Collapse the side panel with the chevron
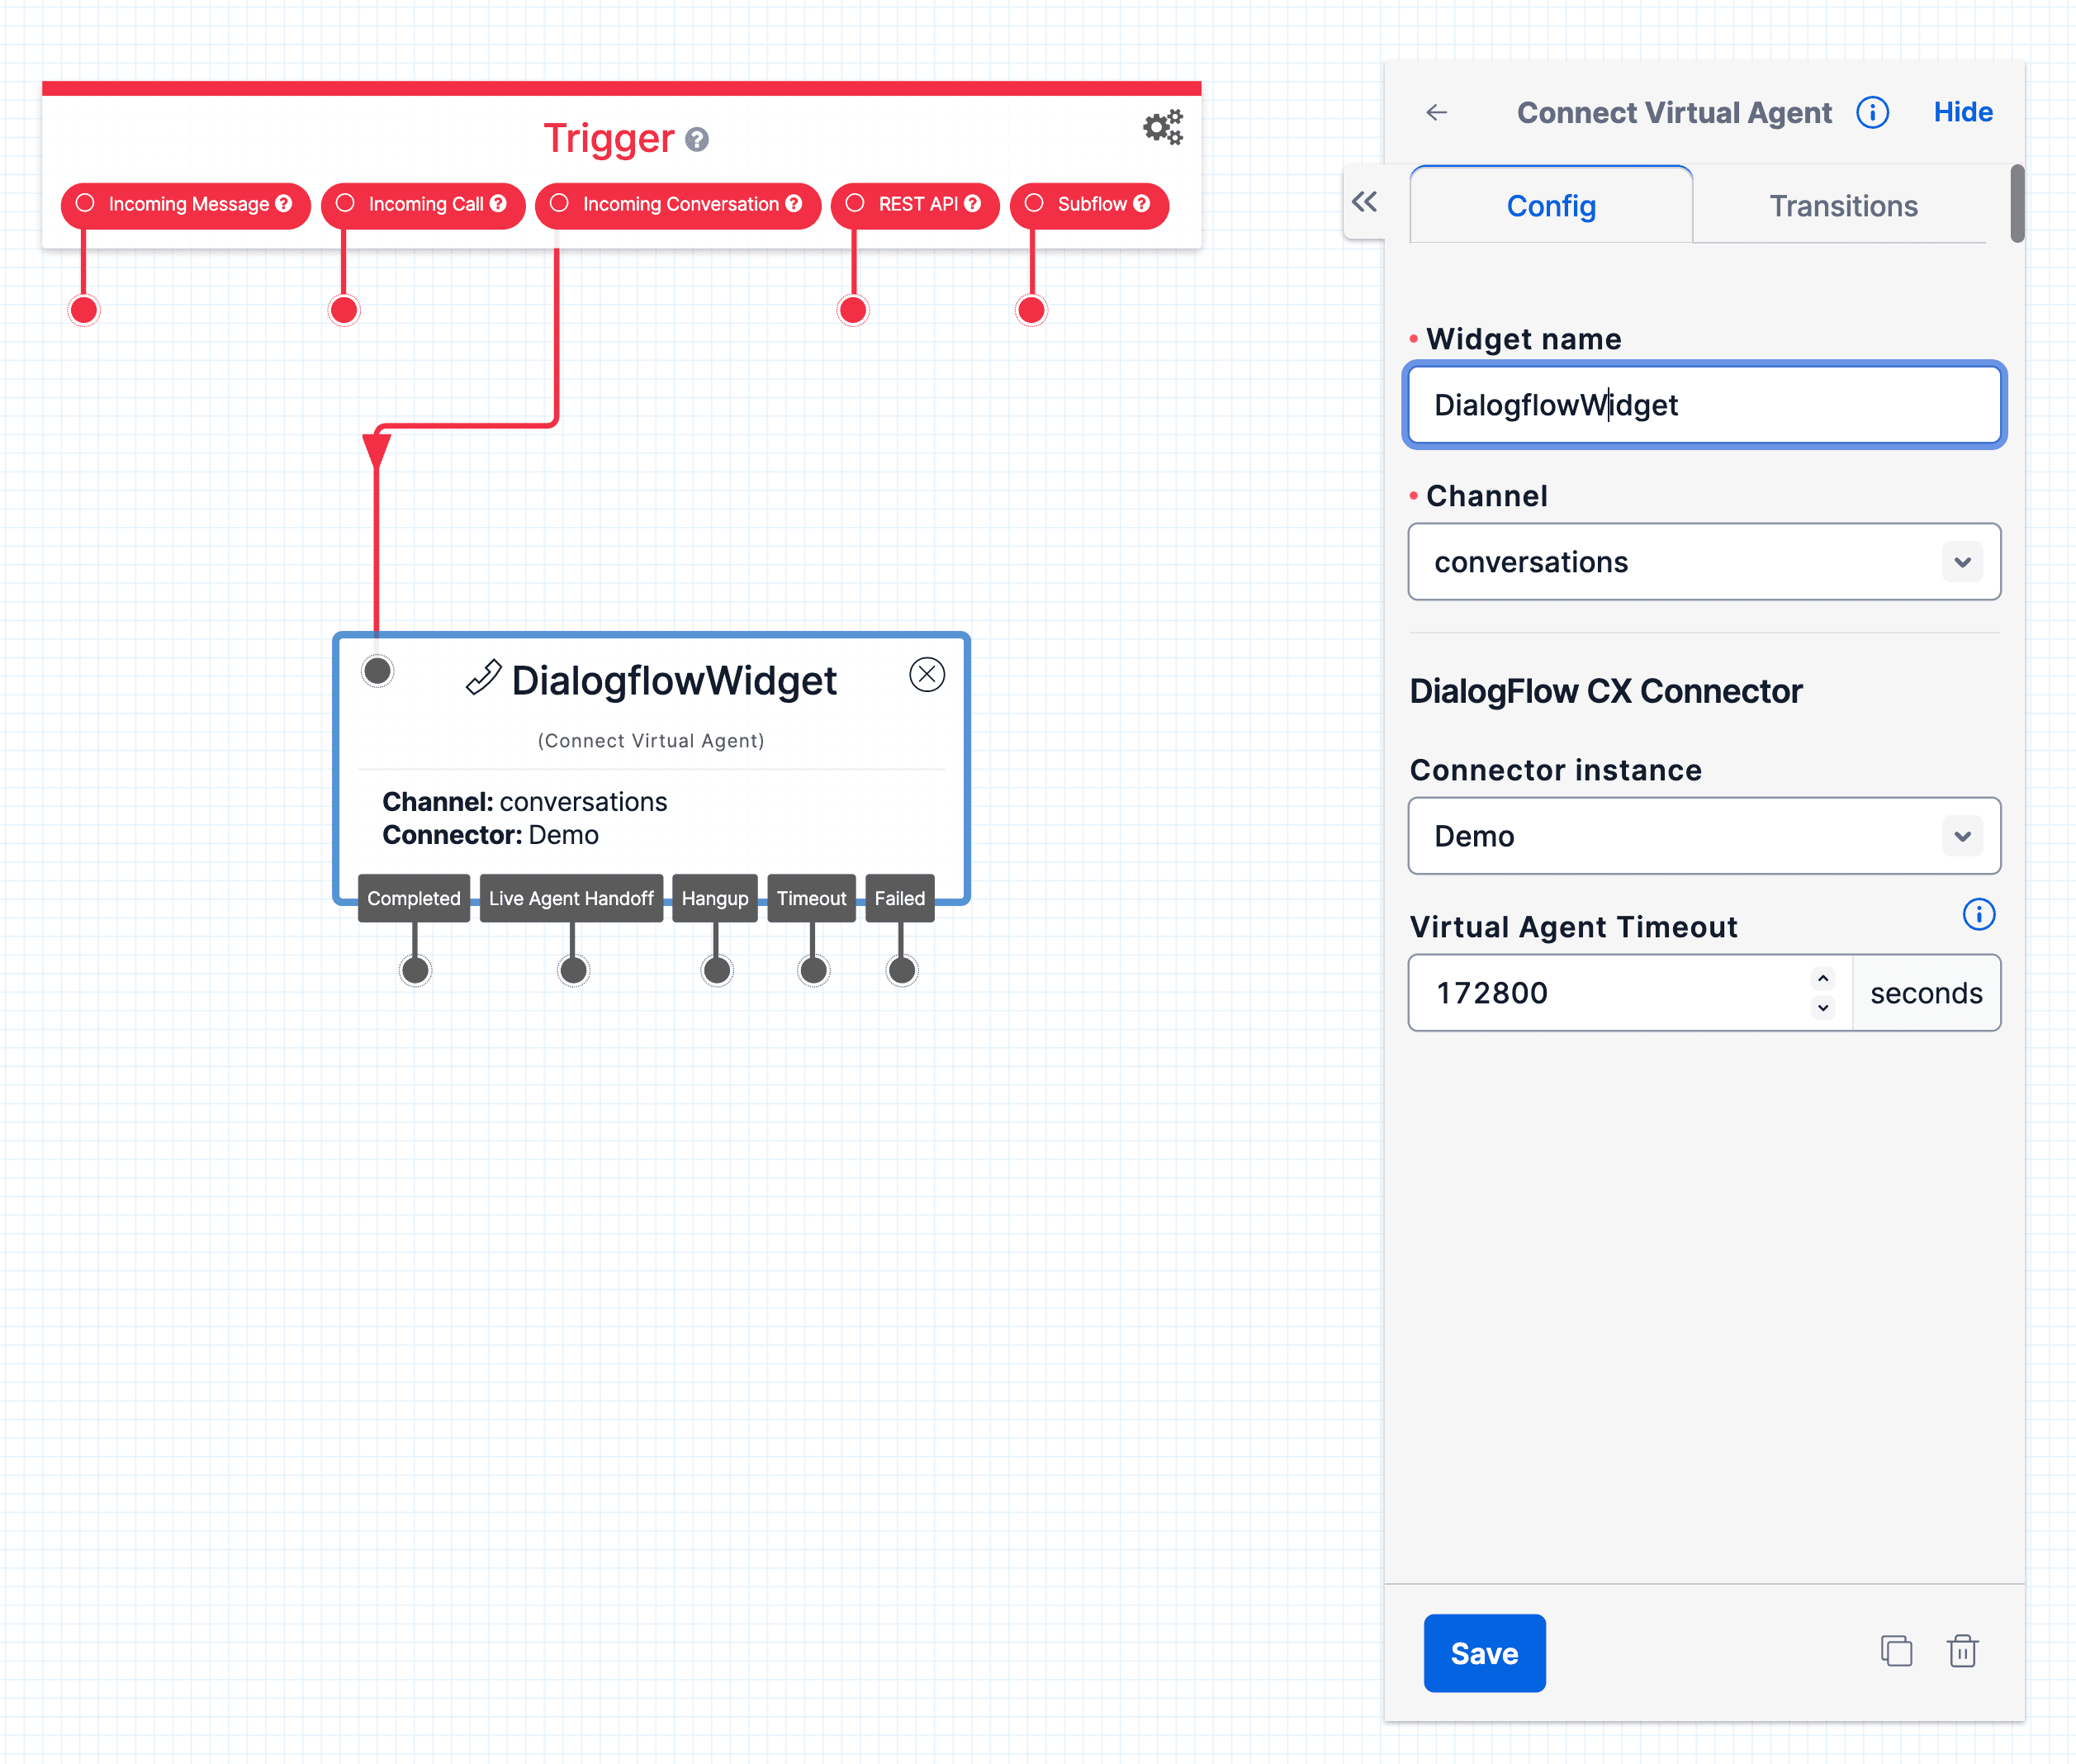Viewport: 2076px width, 1764px height. (1366, 202)
